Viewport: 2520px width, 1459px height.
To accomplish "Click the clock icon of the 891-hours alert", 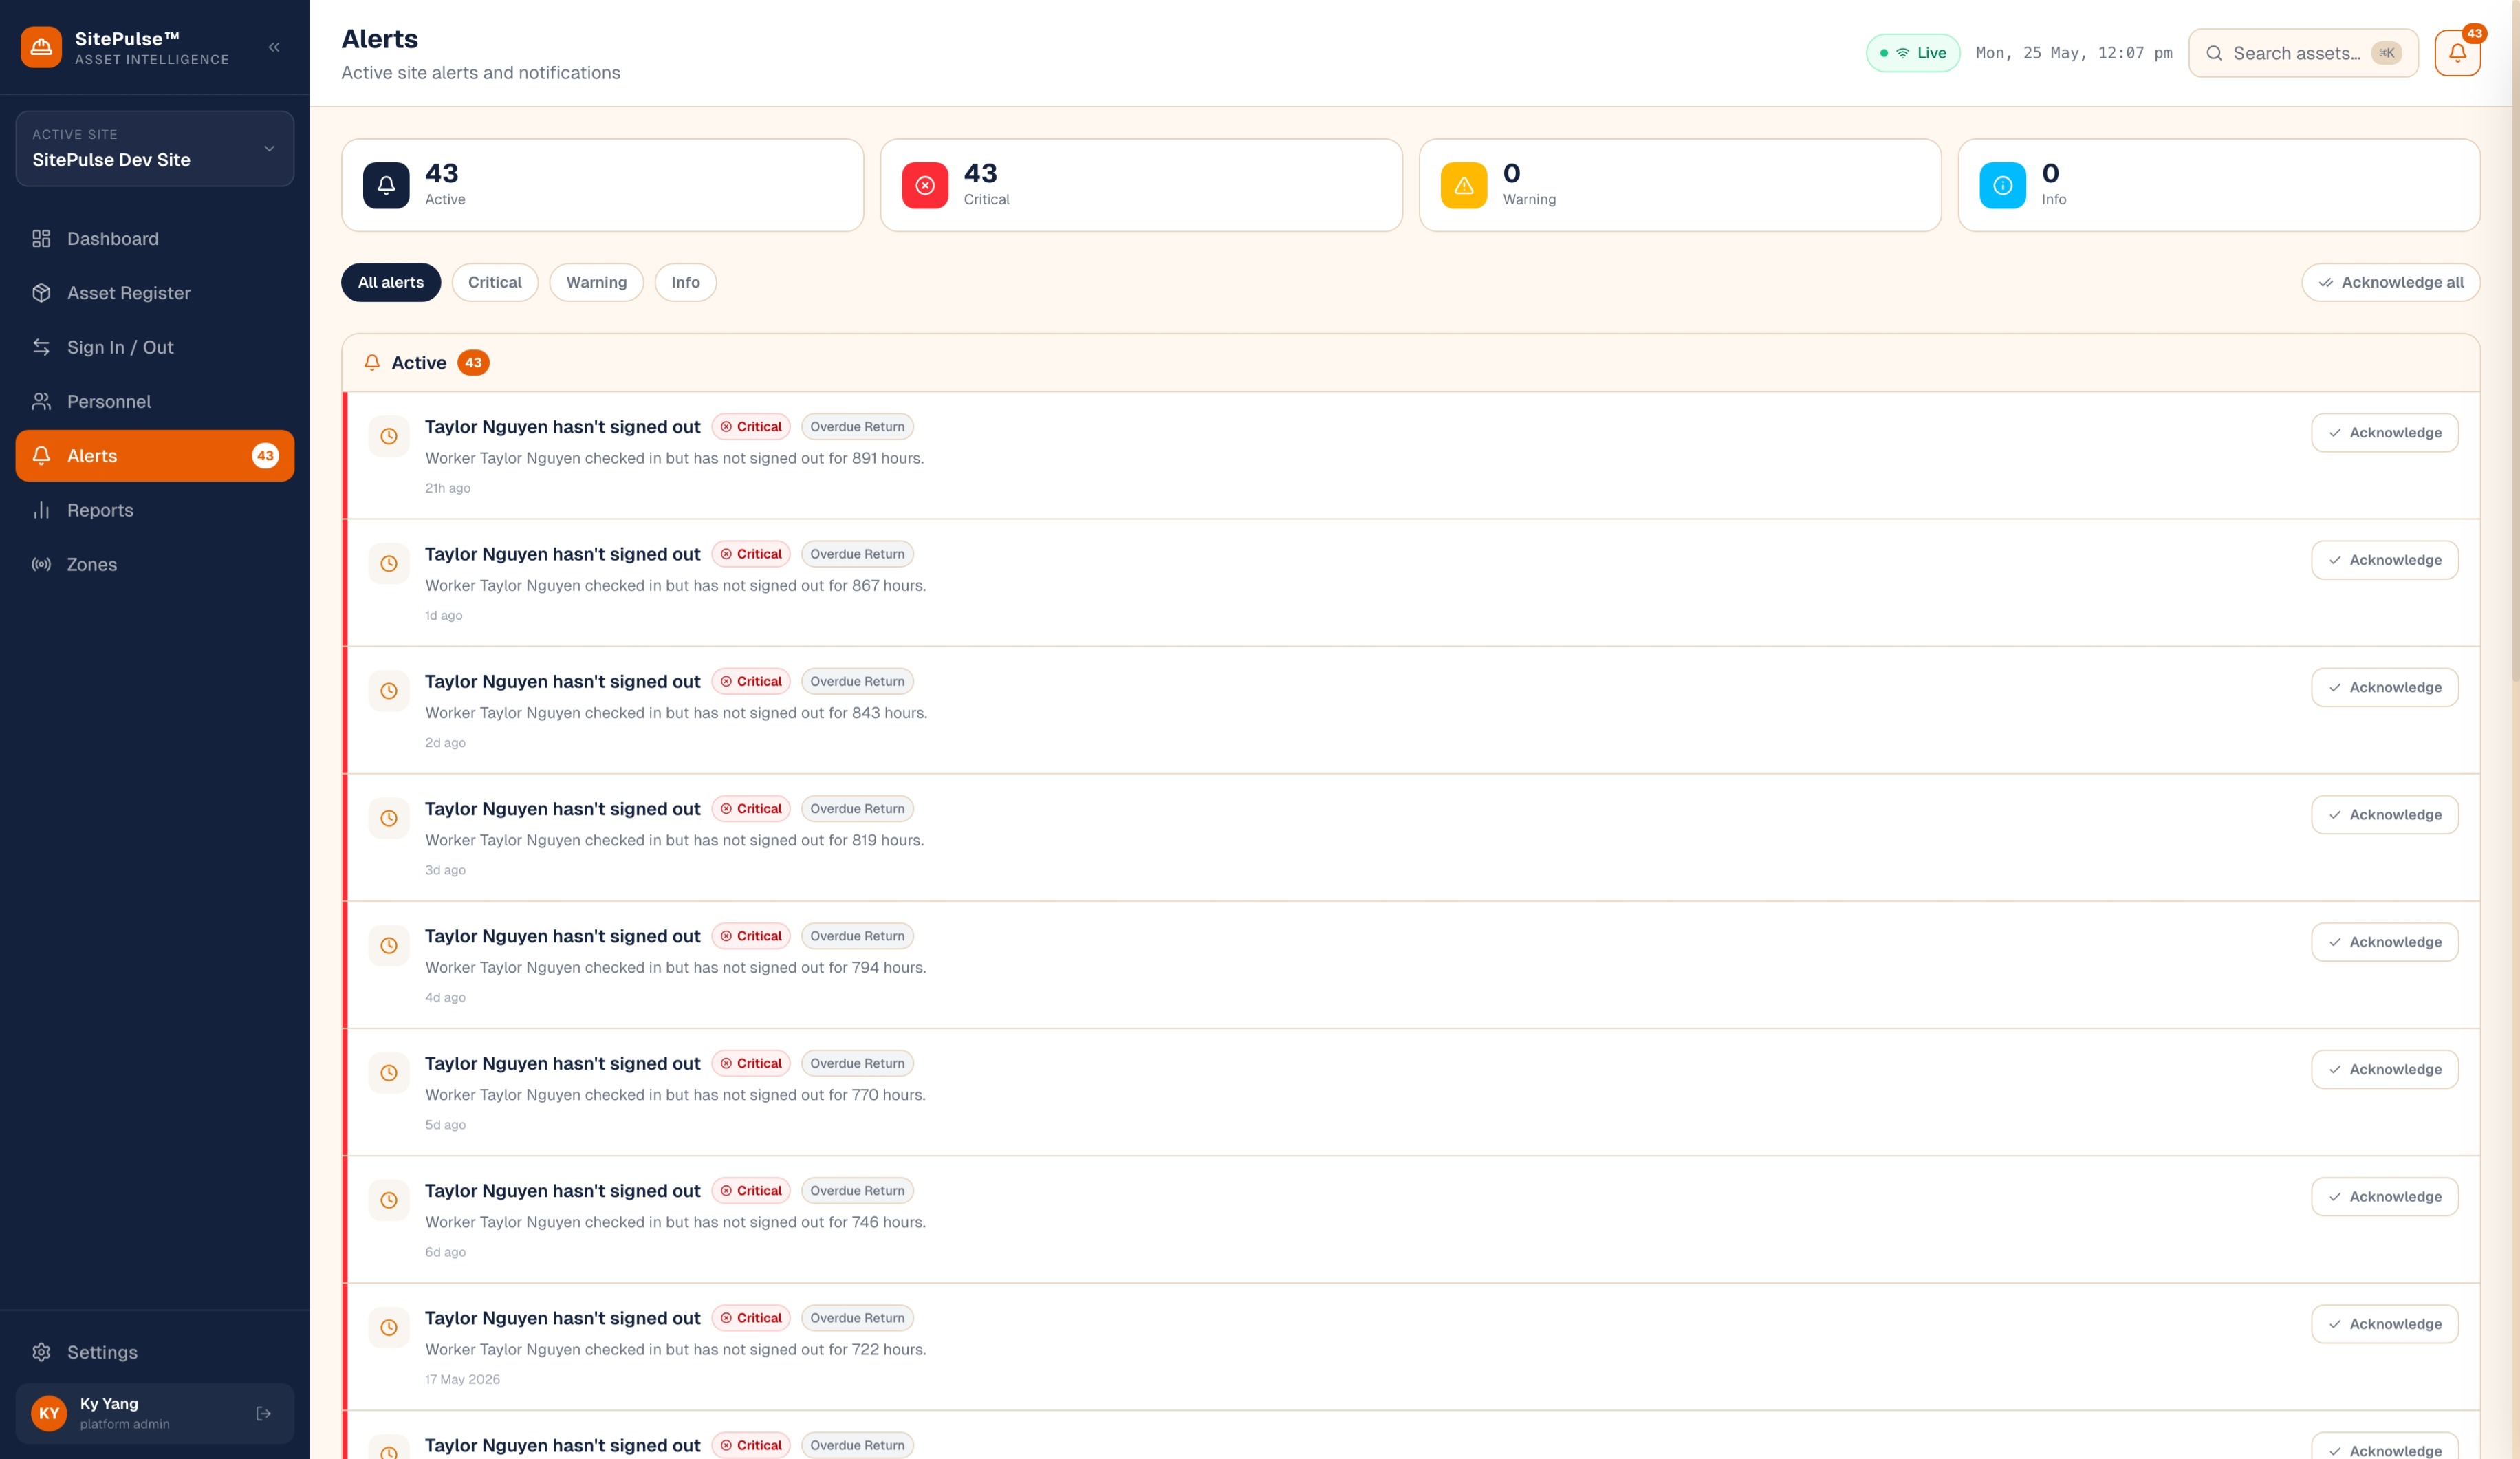I will [x=389, y=436].
